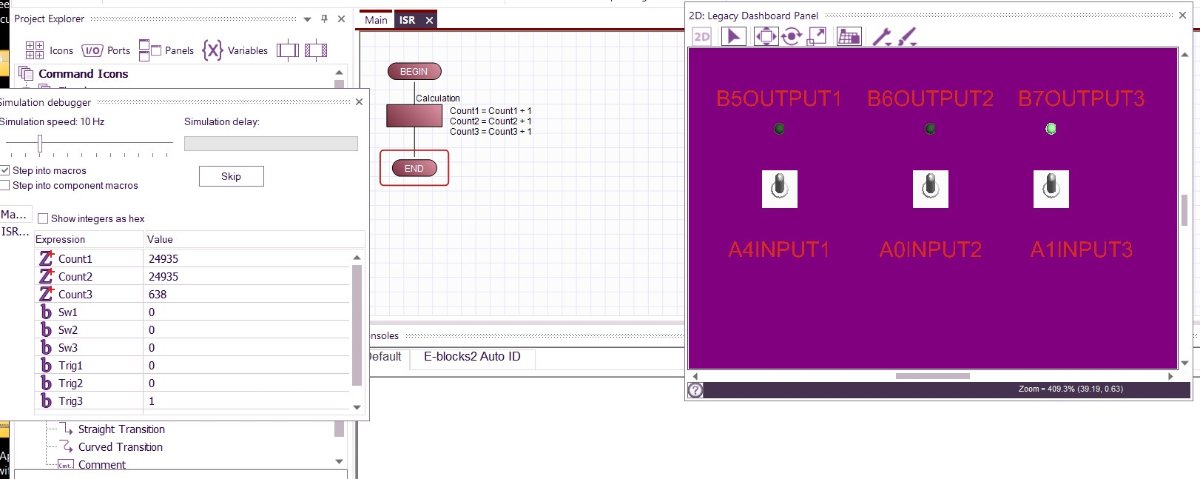Open Project Explorer window options dropdown arrow
This screenshot has width=1200, height=479.
308,18
